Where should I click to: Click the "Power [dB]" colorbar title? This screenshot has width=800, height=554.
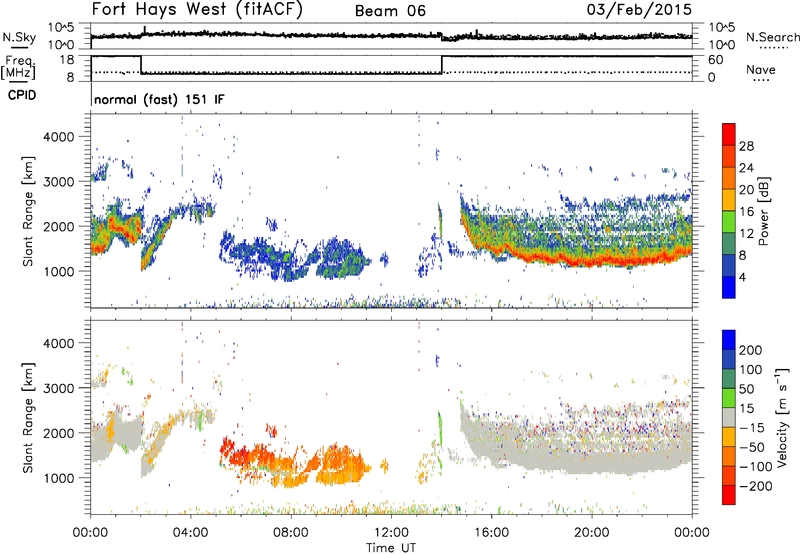pos(763,211)
